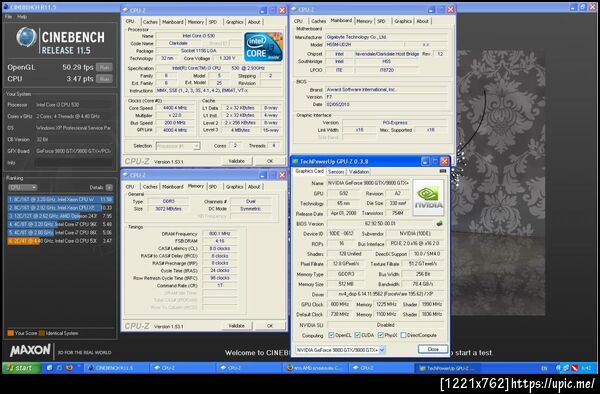The height and width of the screenshot is (394, 600).
Task: Click the GPU-Z Name field GeForce 9800 GTX
Action: [368, 183]
